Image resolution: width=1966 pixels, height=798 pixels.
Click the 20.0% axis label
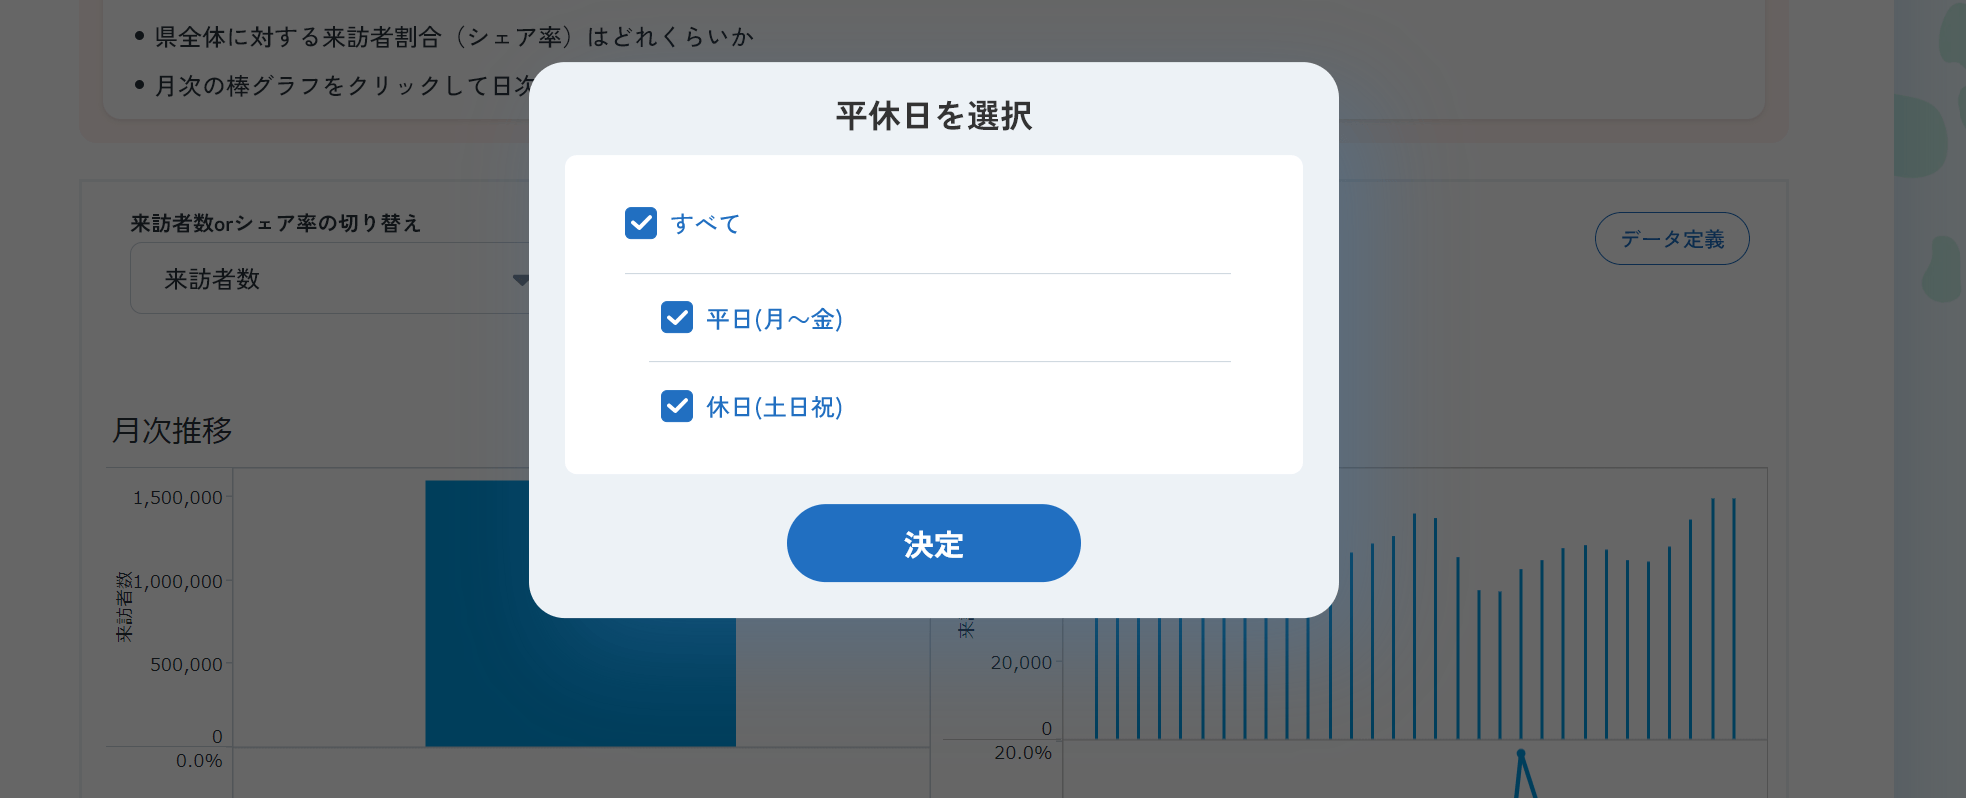pyautogui.click(x=1023, y=752)
